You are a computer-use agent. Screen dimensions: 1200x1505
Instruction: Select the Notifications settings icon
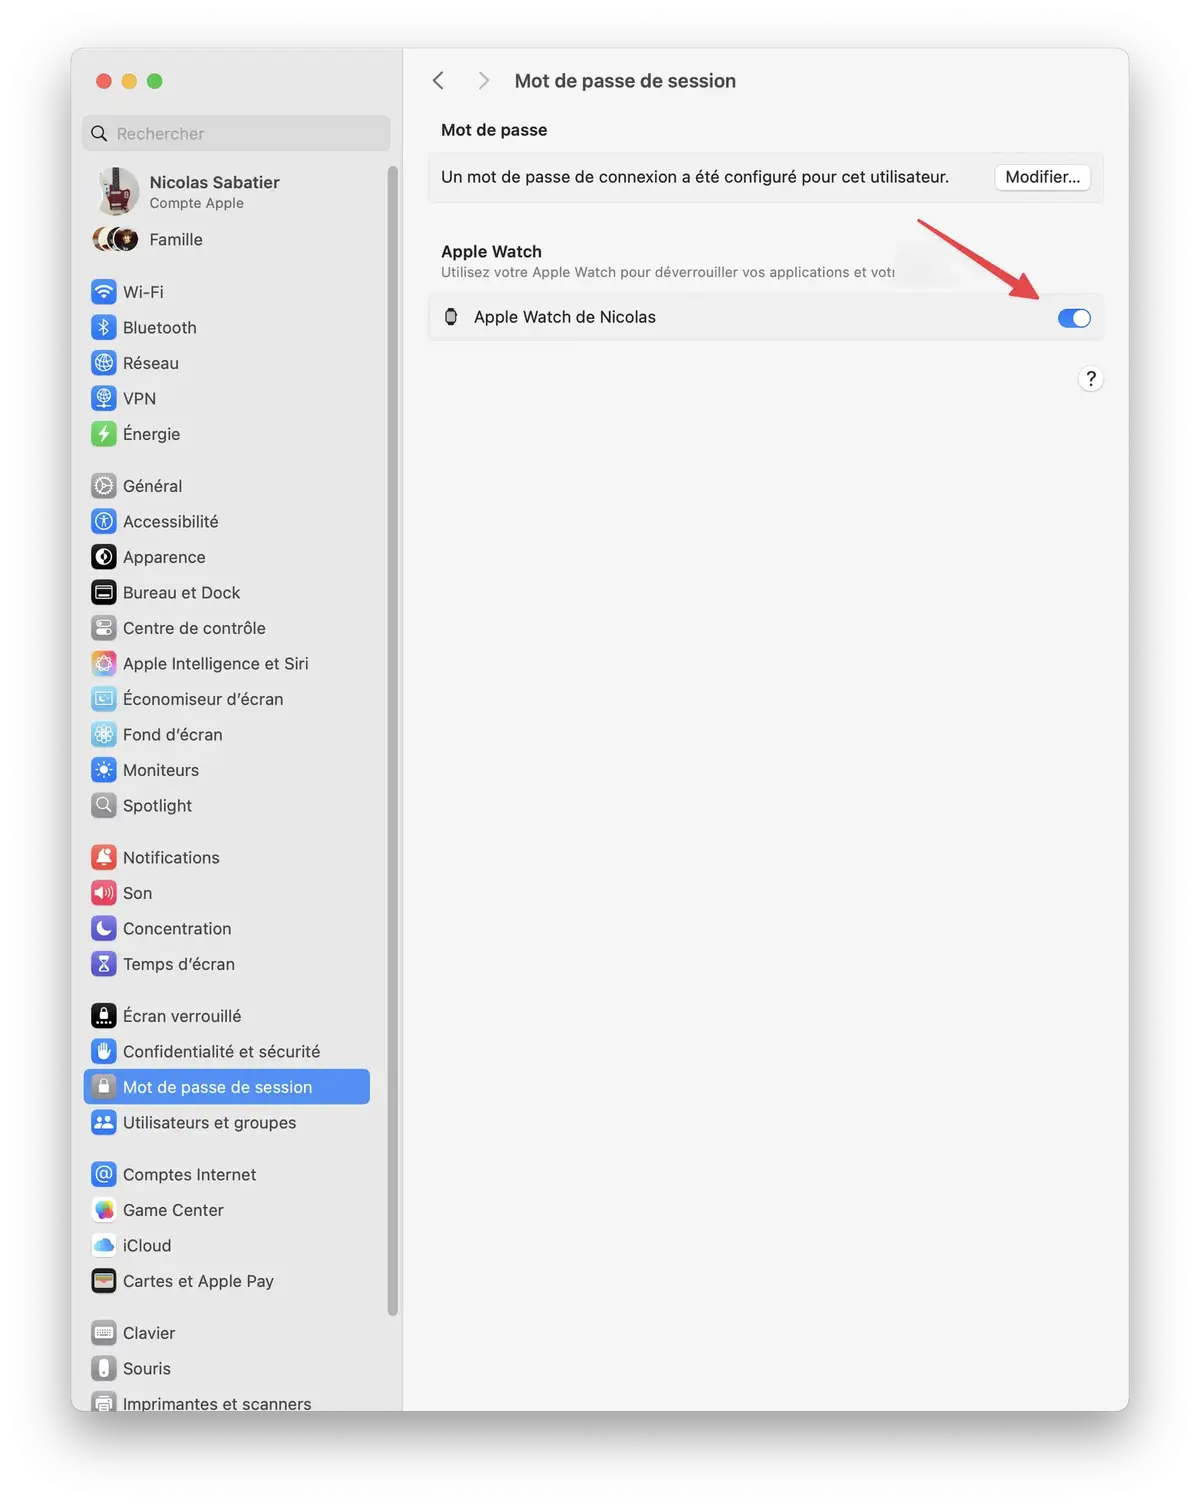click(x=104, y=857)
